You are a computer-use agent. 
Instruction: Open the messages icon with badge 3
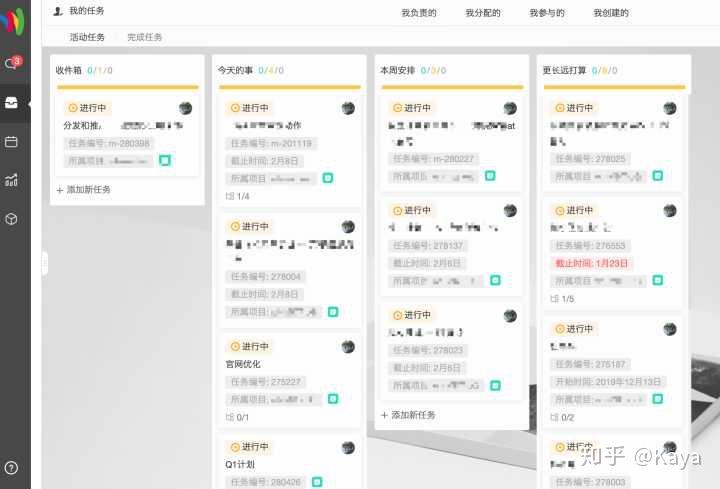[x=13, y=62]
